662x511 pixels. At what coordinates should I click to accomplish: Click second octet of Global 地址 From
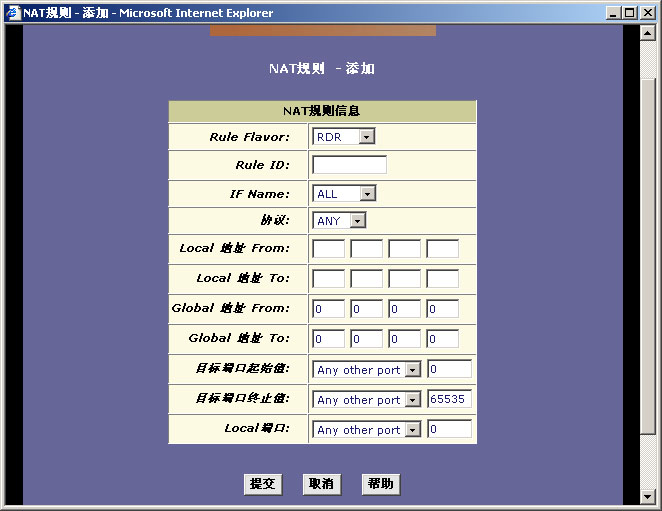coord(366,309)
